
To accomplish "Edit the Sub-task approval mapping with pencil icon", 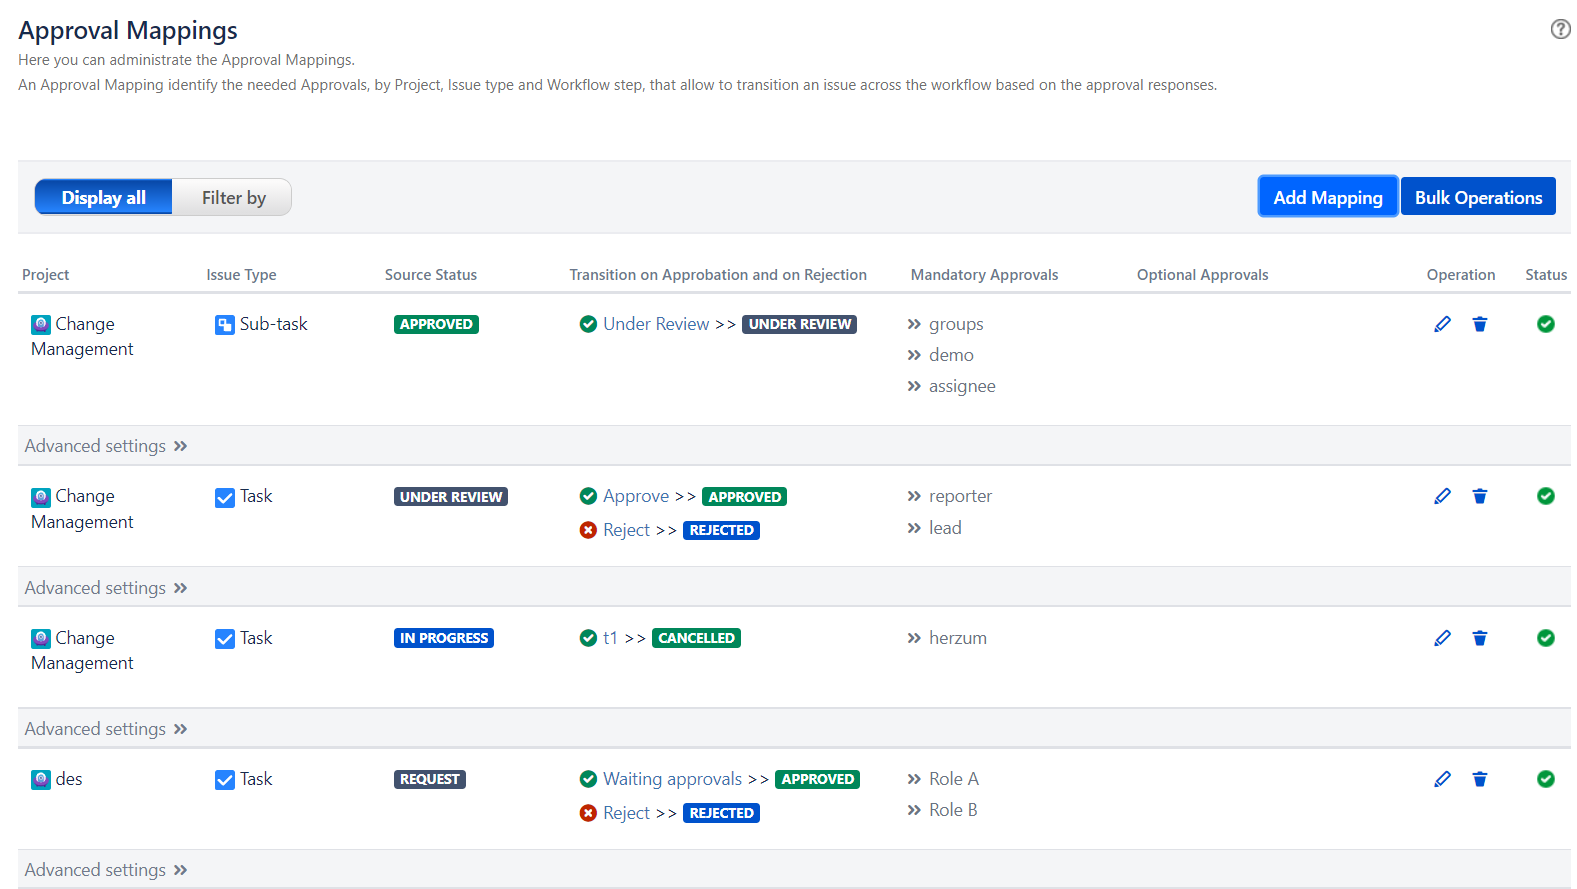I will pos(1442,324).
